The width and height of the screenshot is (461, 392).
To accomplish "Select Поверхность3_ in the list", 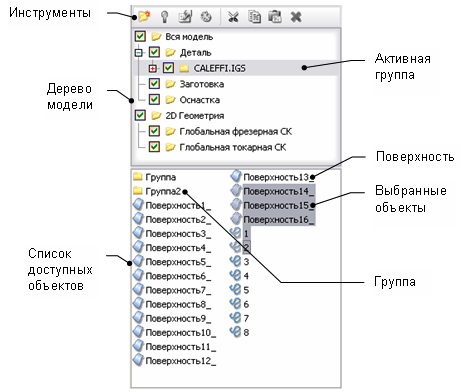I will pyautogui.click(x=178, y=234).
